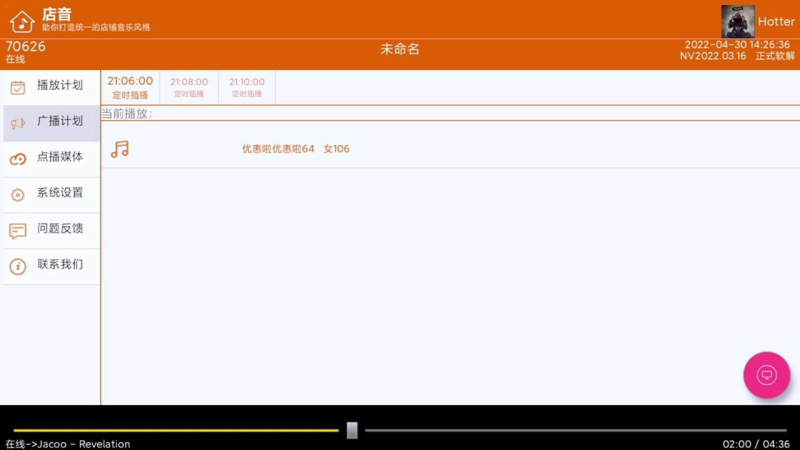800x450 pixels.
Task: Click the music note icon beside current track
Action: pos(120,149)
